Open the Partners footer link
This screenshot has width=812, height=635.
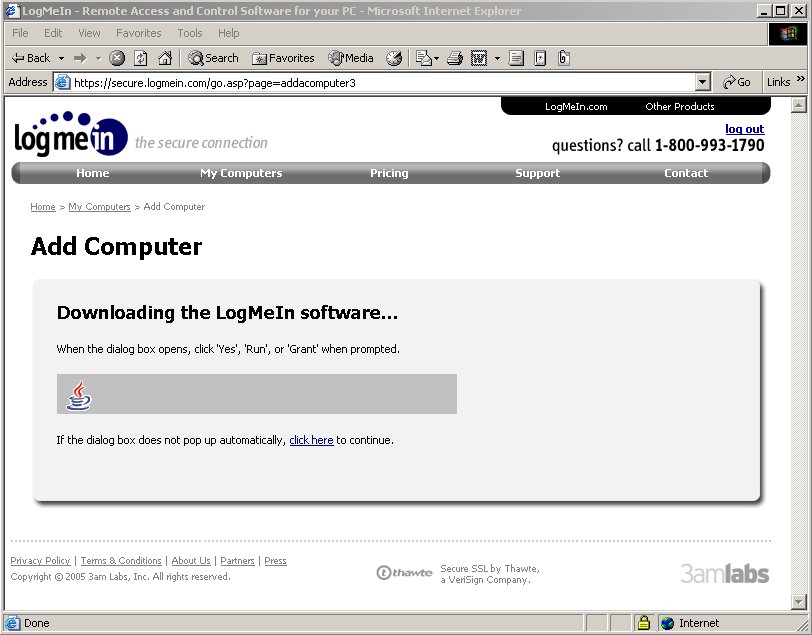coord(237,560)
